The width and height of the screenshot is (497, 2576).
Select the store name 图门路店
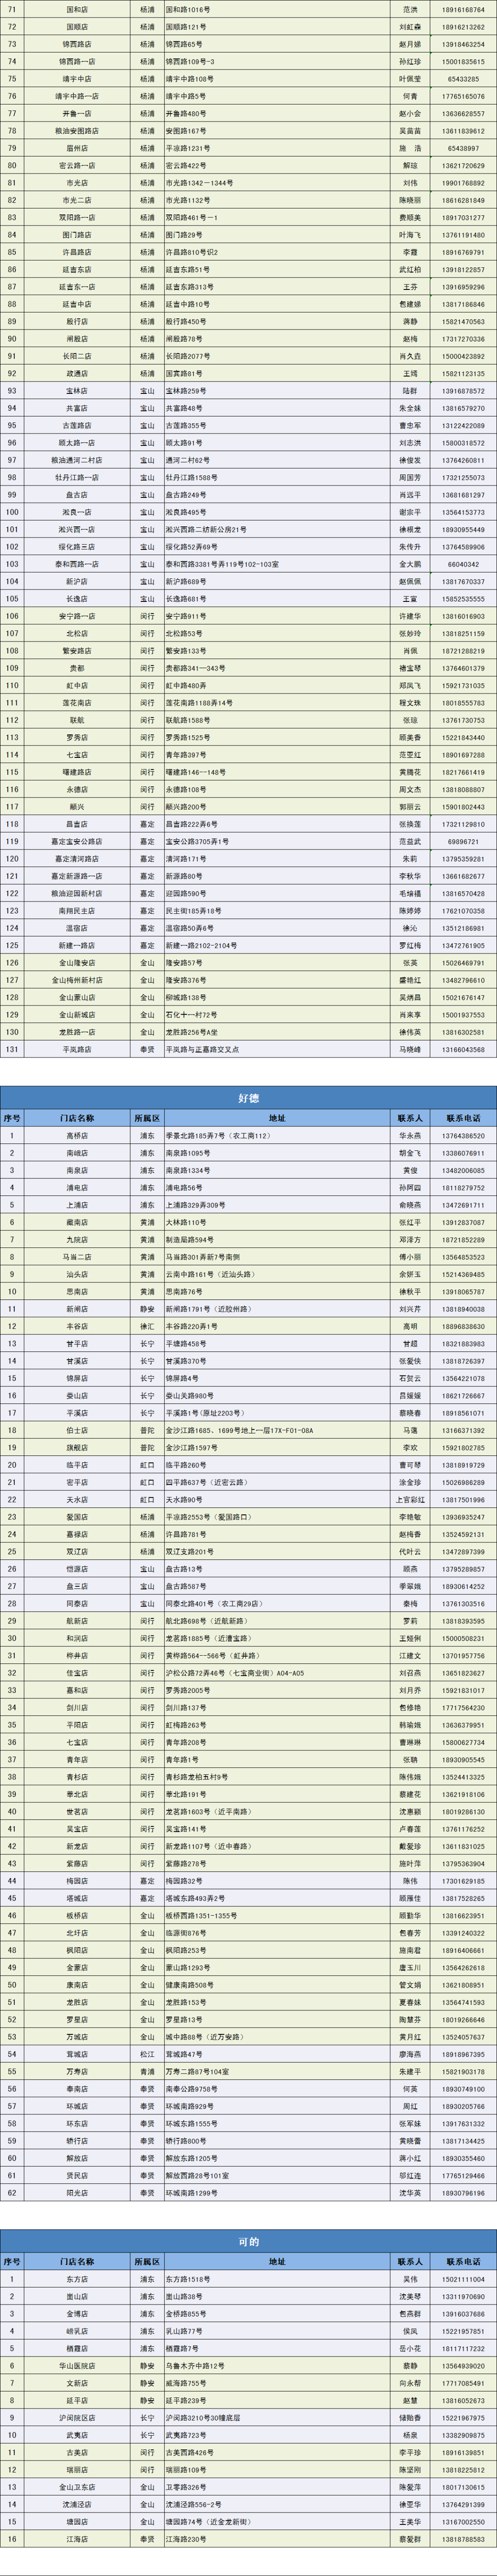coord(77,235)
